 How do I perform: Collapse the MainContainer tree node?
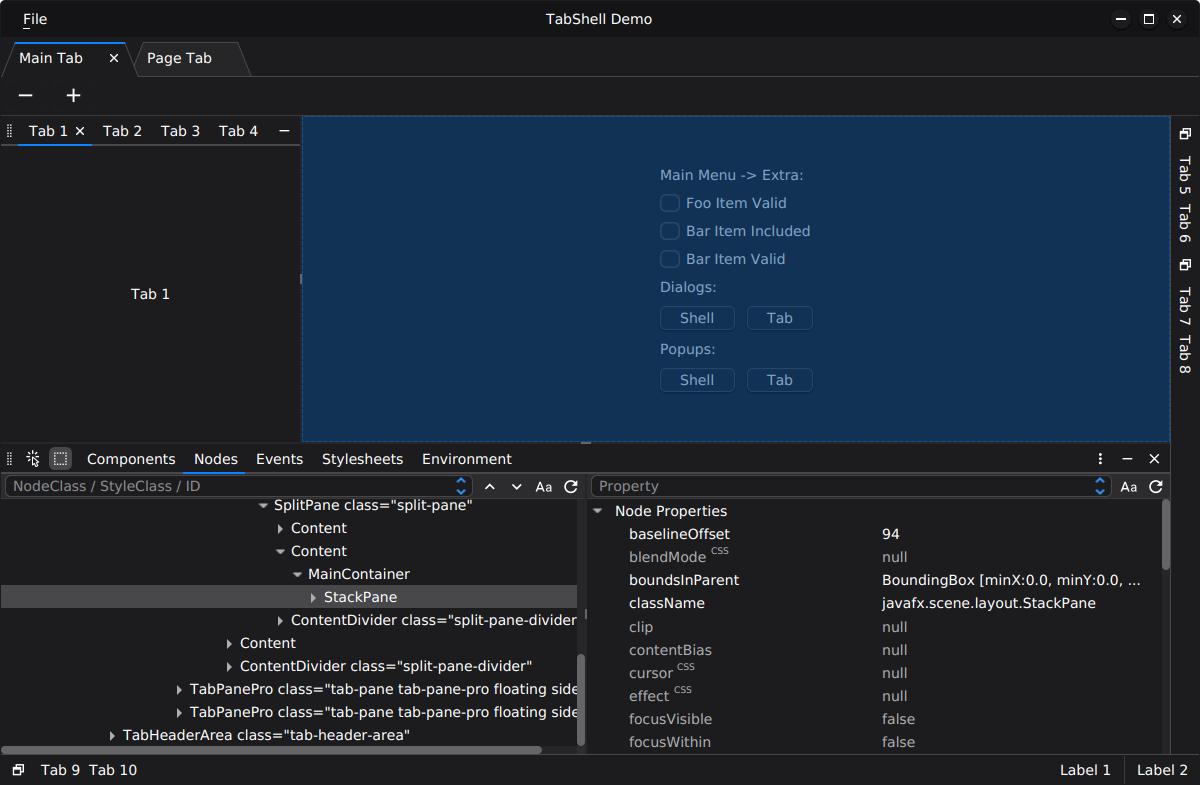pos(297,575)
